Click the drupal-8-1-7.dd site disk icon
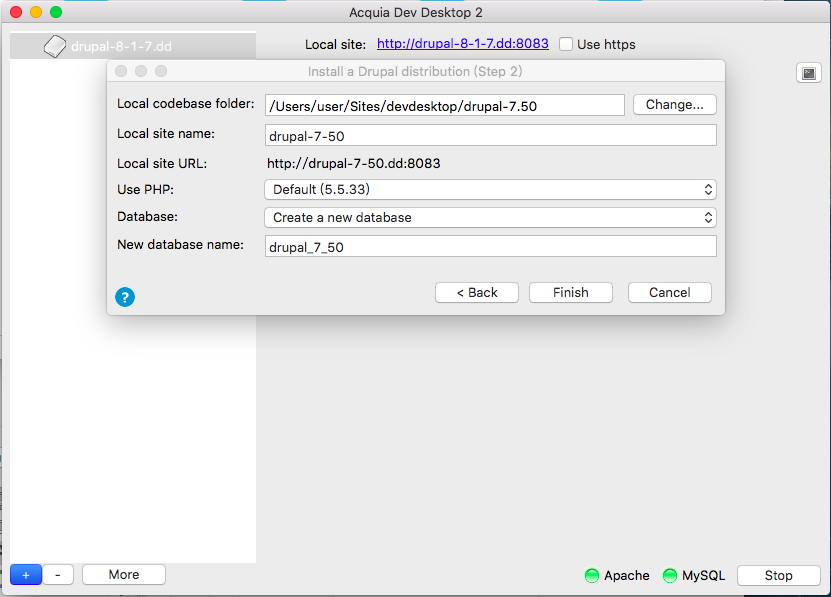The image size is (831, 597). (55, 46)
